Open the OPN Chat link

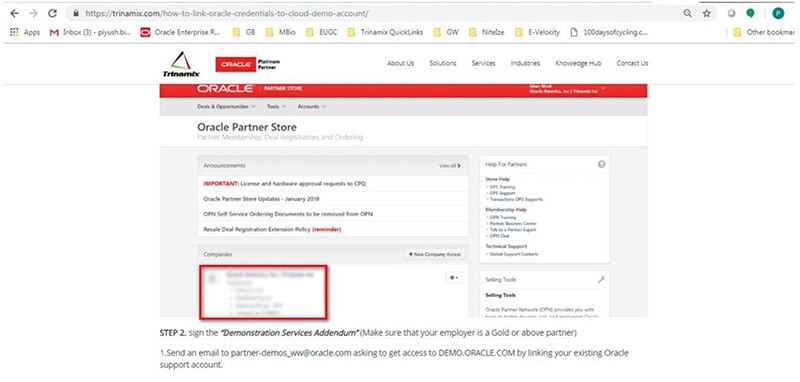point(499,236)
